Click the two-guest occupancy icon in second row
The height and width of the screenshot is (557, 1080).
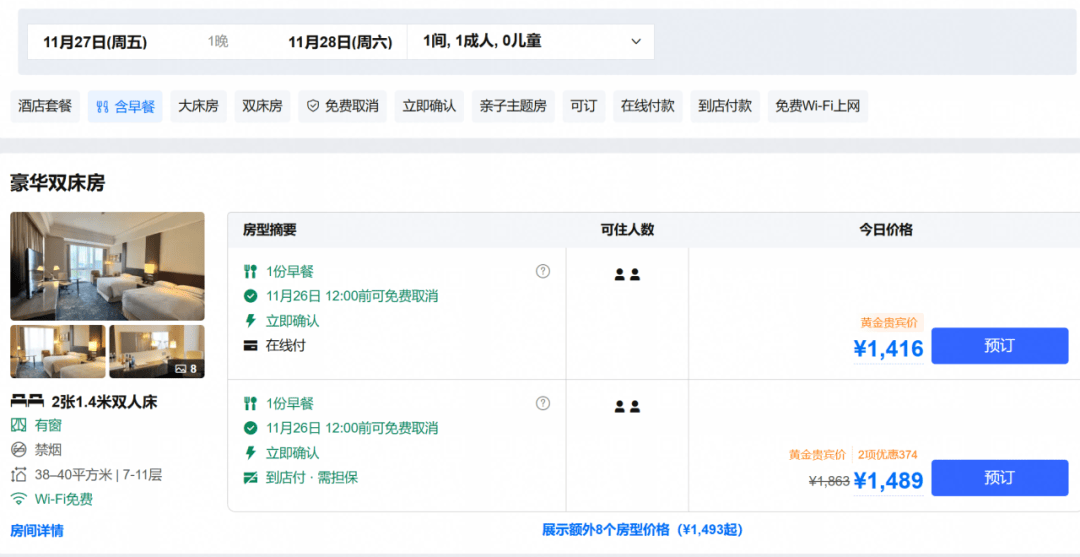(627, 407)
